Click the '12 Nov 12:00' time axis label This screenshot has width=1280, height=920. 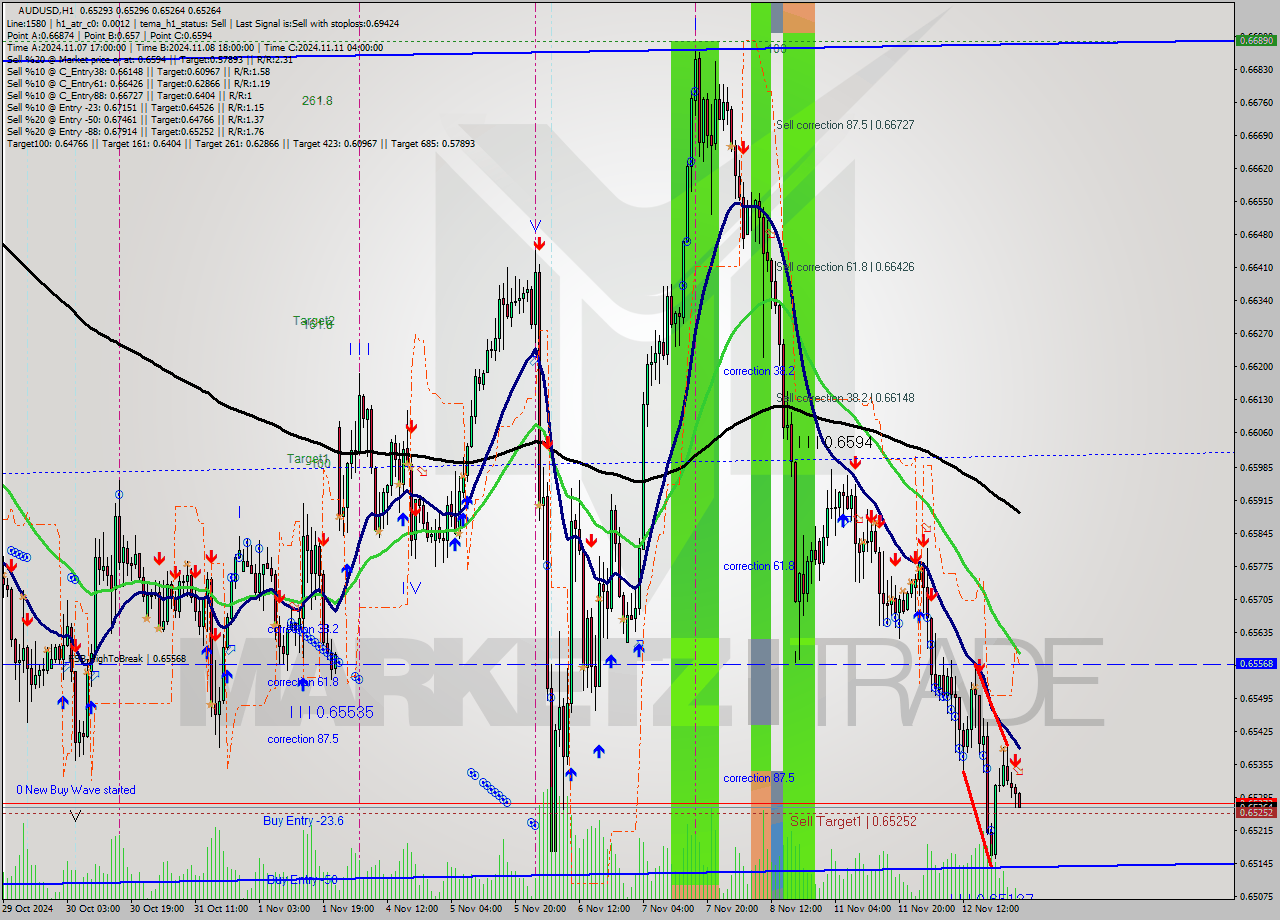tap(990, 909)
